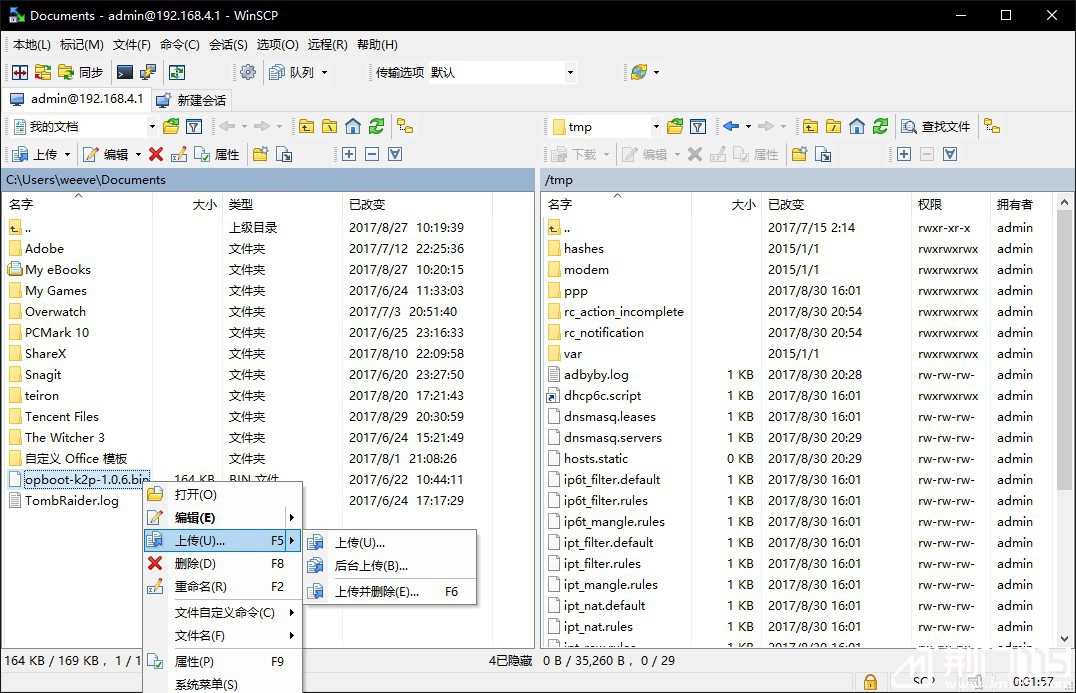This screenshot has height=693, width=1076.
Task: Select remote folder rc_action_incomplete
Action: click(623, 312)
